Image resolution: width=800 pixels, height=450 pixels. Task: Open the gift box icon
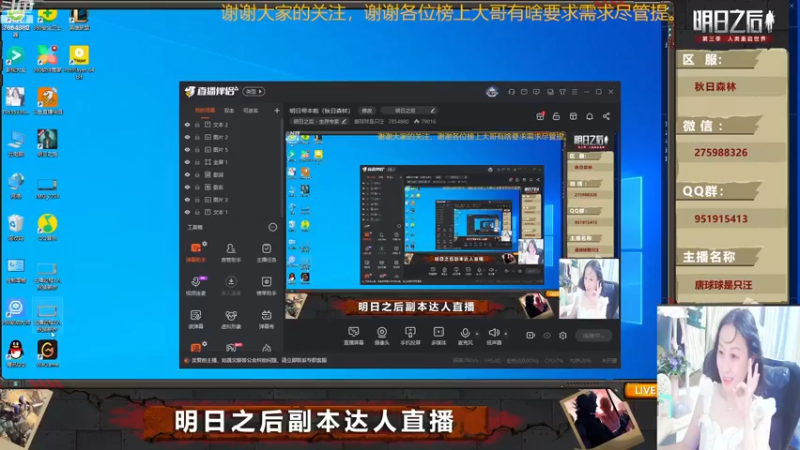pos(540,116)
